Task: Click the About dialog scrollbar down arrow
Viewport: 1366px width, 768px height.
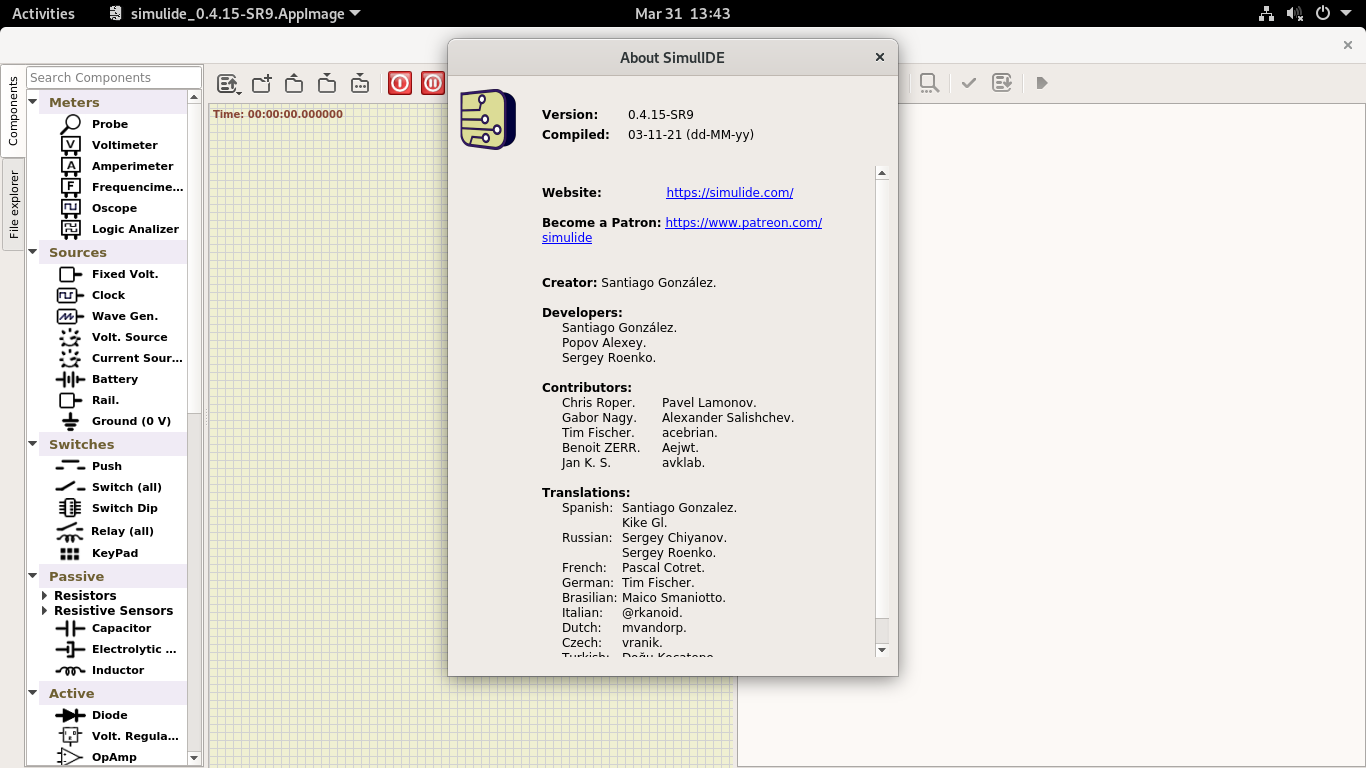Action: pos(882,650)
